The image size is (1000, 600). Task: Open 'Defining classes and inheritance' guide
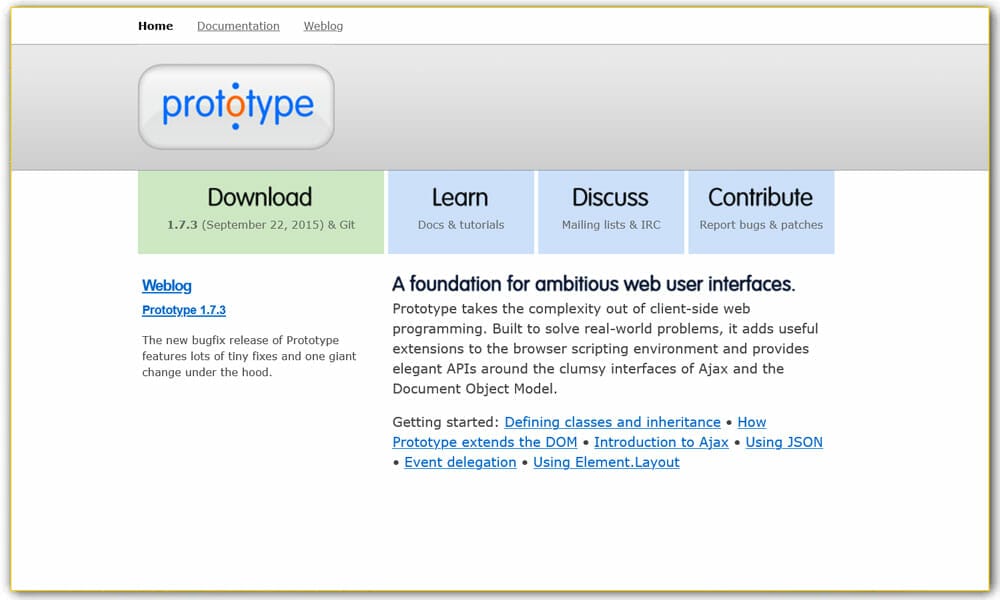[x=612, y=422]
